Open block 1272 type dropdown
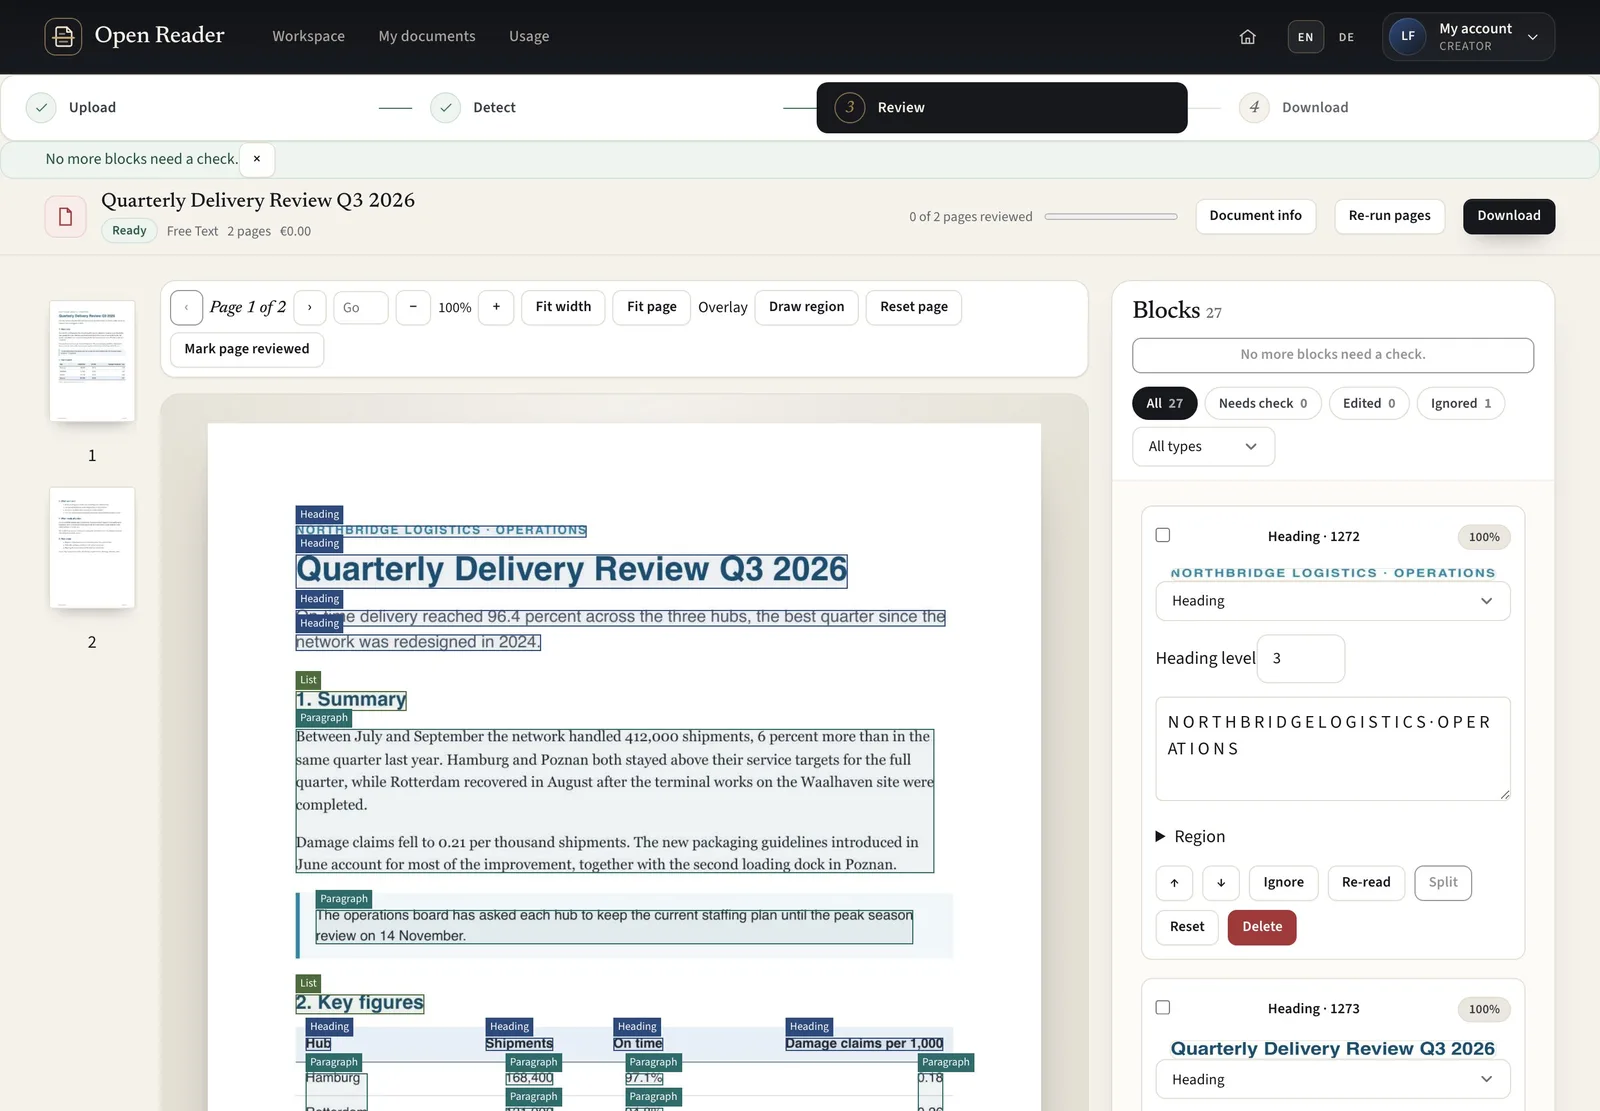The width and height of the screenshot is (1600, 1111). 1333,601
